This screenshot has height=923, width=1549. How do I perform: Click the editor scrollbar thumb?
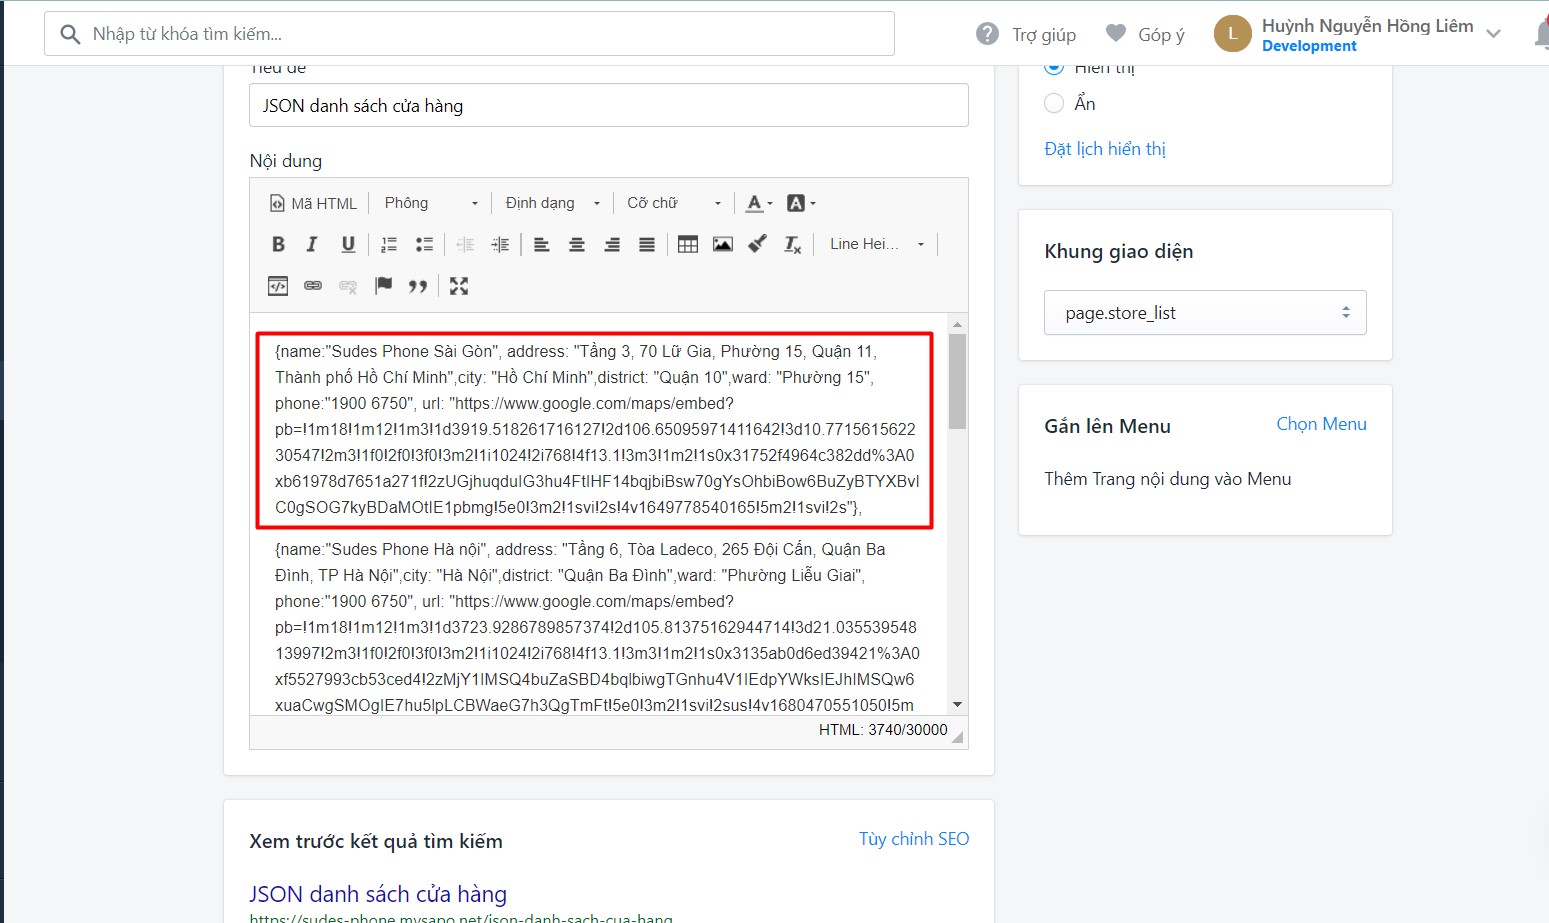957,381
